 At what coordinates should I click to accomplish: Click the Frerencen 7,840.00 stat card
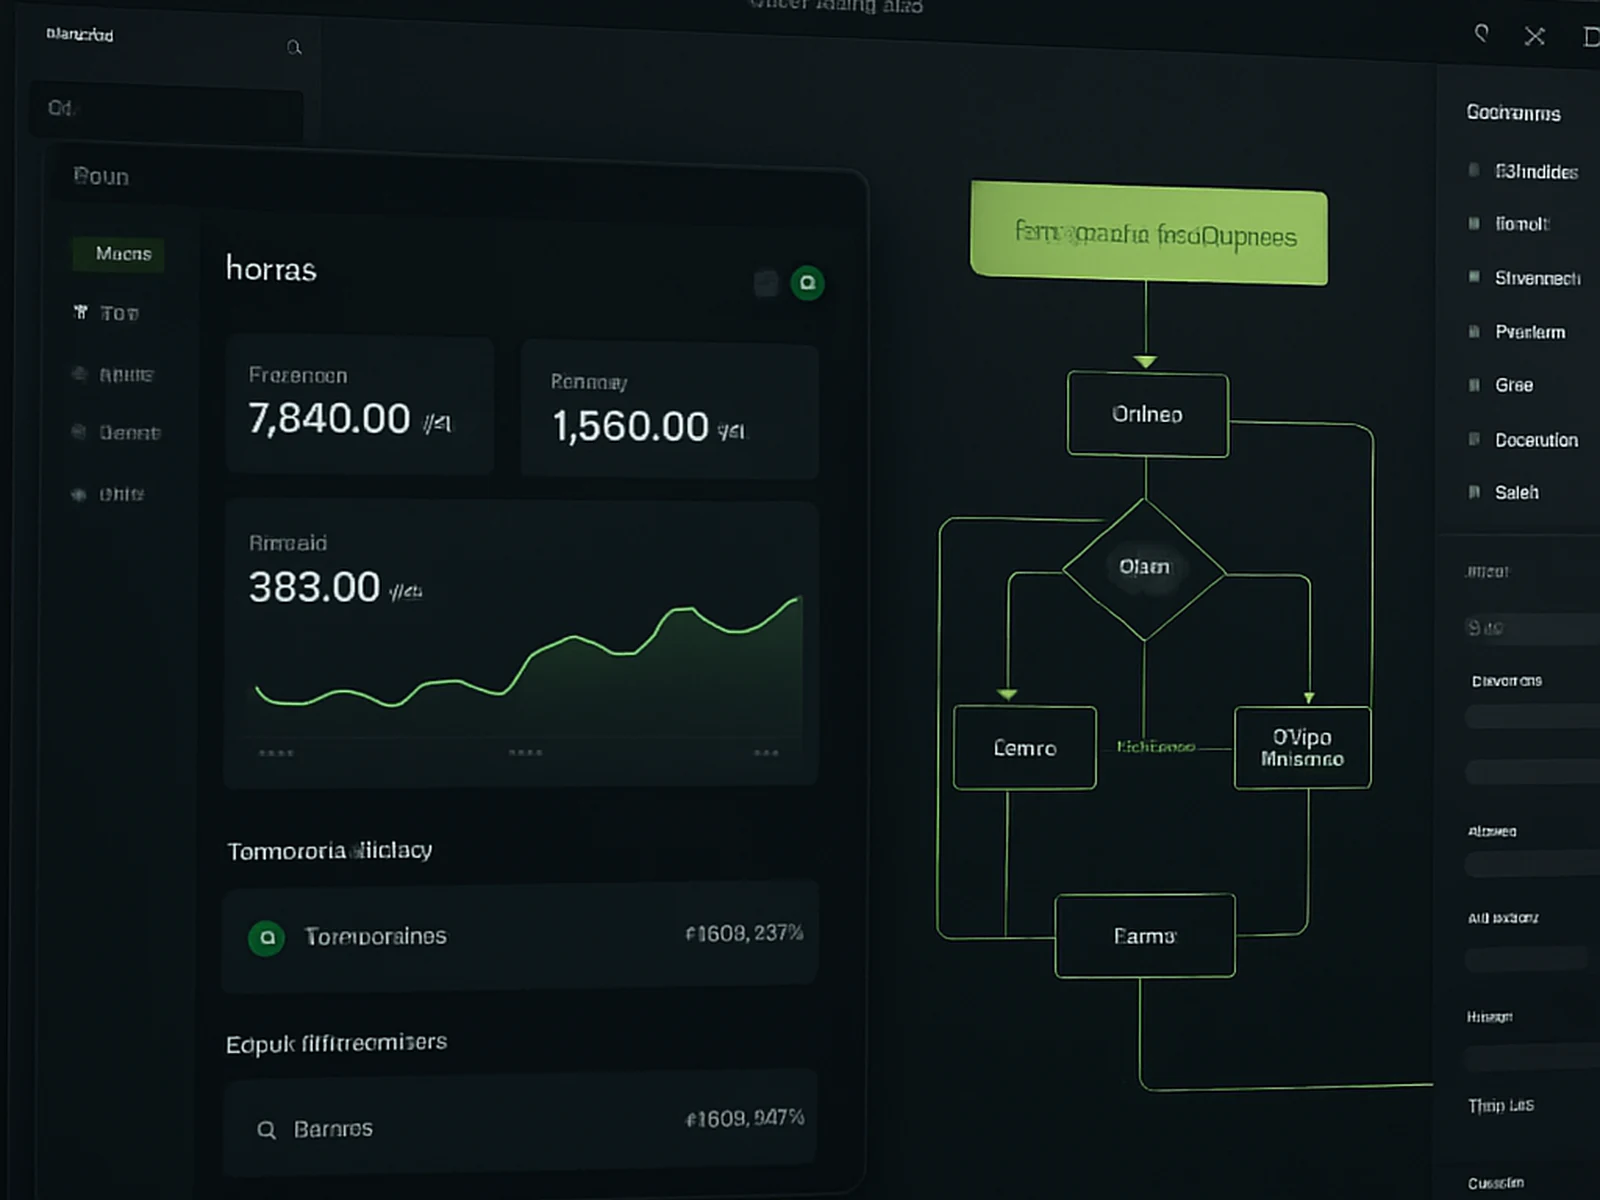point(360,405)
